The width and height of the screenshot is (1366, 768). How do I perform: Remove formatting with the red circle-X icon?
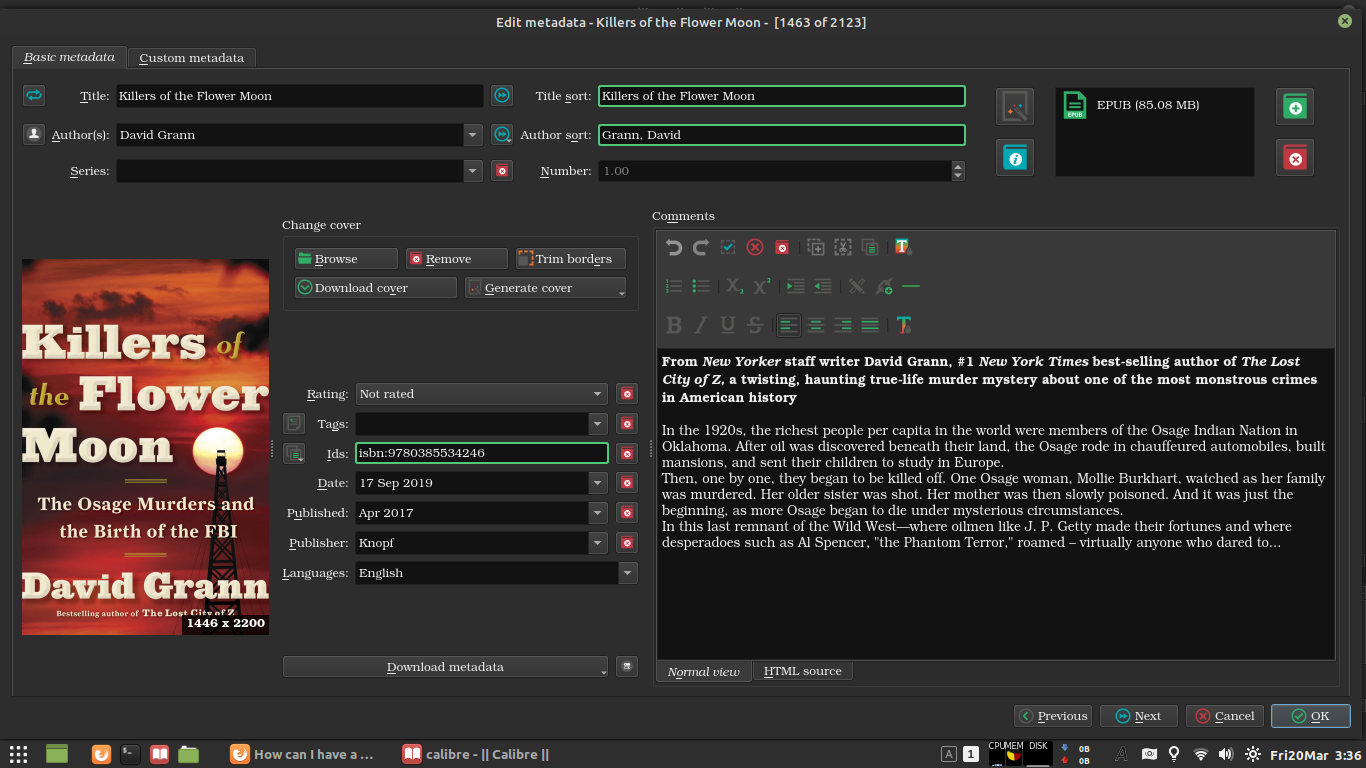(755, 247)
